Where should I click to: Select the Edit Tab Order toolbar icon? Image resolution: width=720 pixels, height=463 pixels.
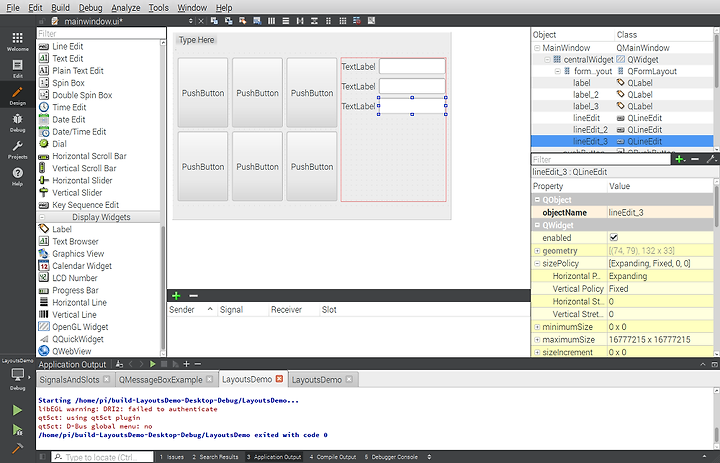pos(257,21)
